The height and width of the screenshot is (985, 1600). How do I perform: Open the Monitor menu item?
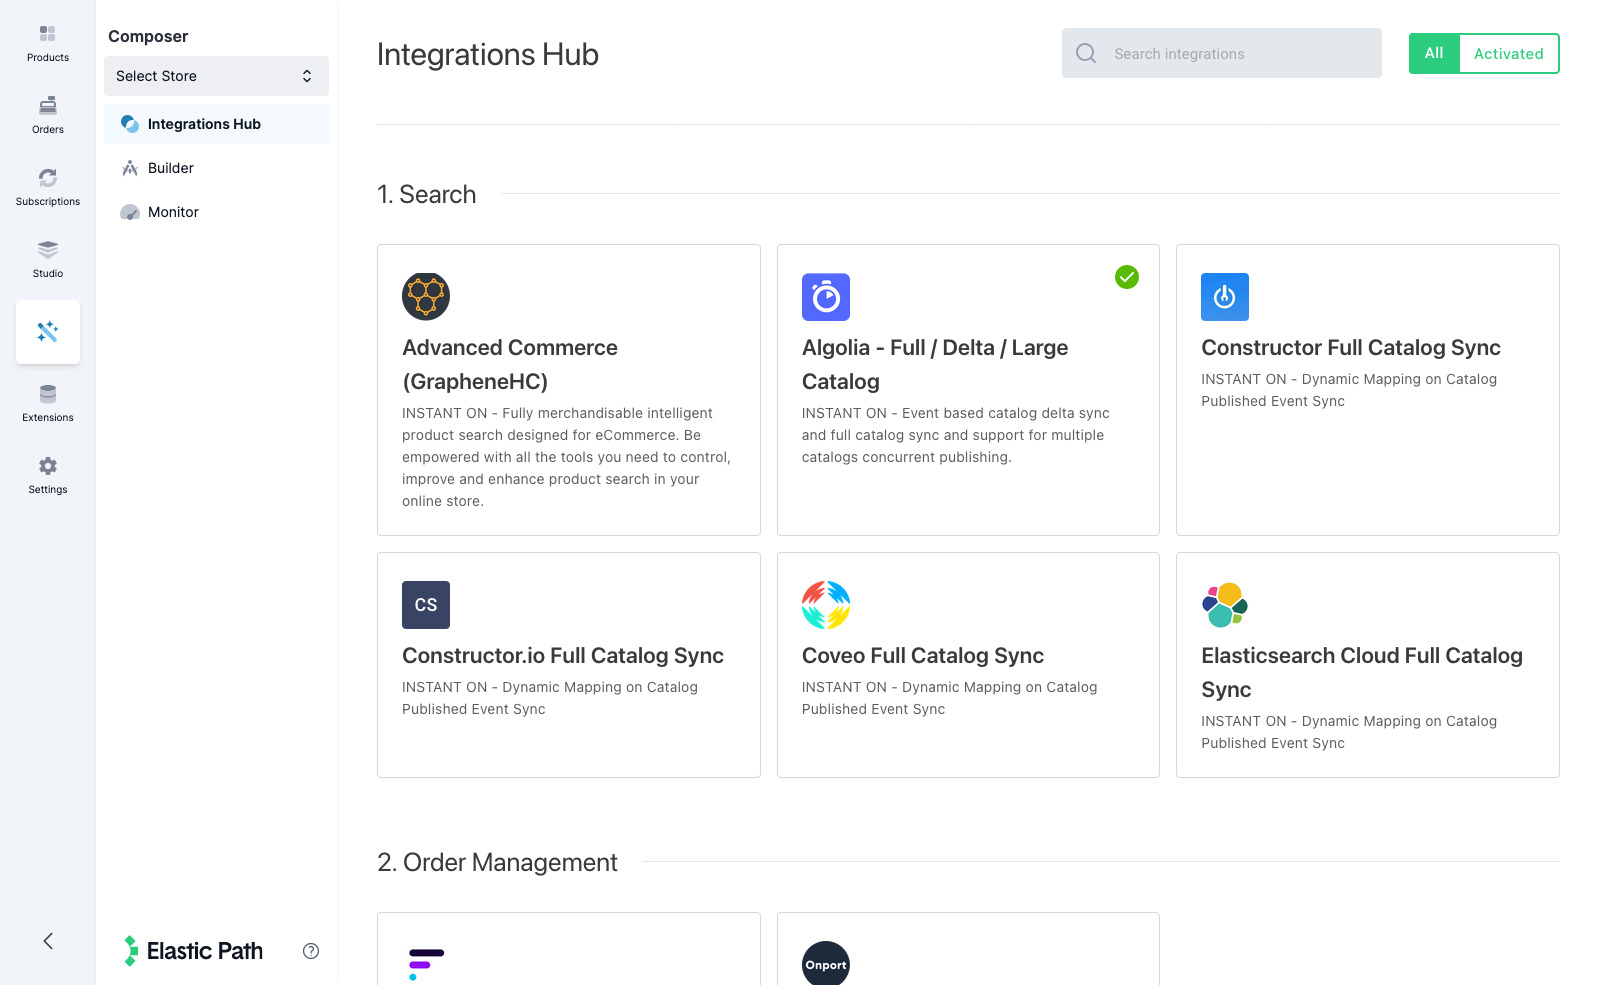(x=173, y=212)
